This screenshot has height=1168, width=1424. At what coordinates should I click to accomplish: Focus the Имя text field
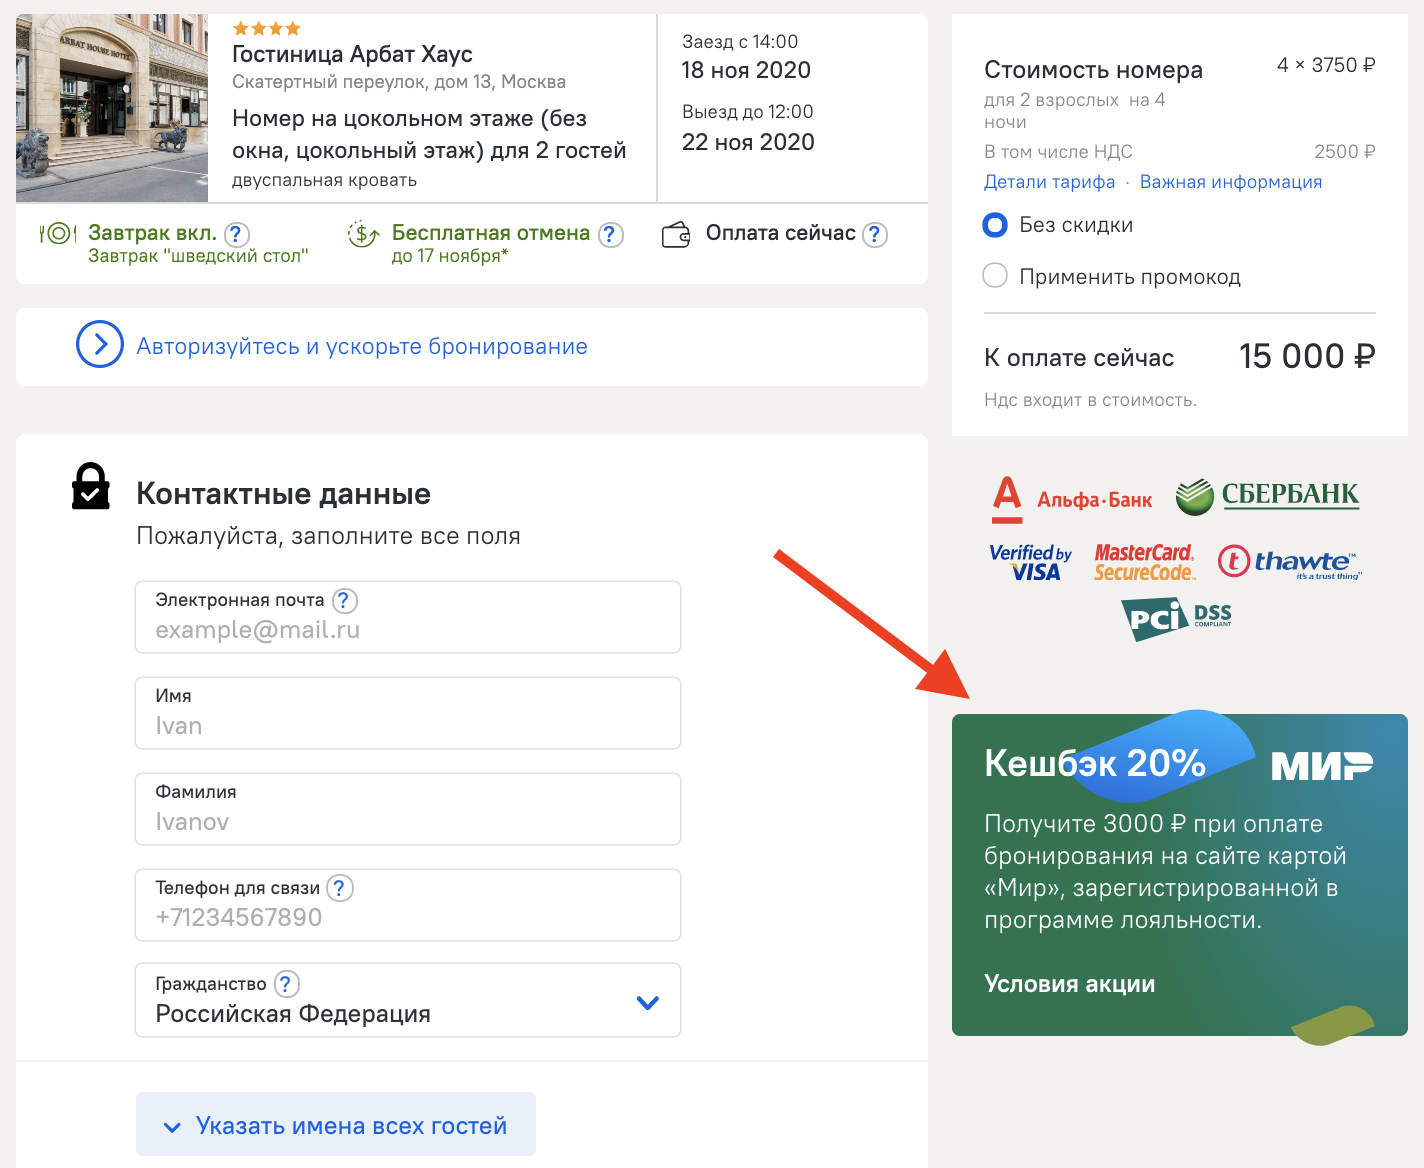coord(408,725)
